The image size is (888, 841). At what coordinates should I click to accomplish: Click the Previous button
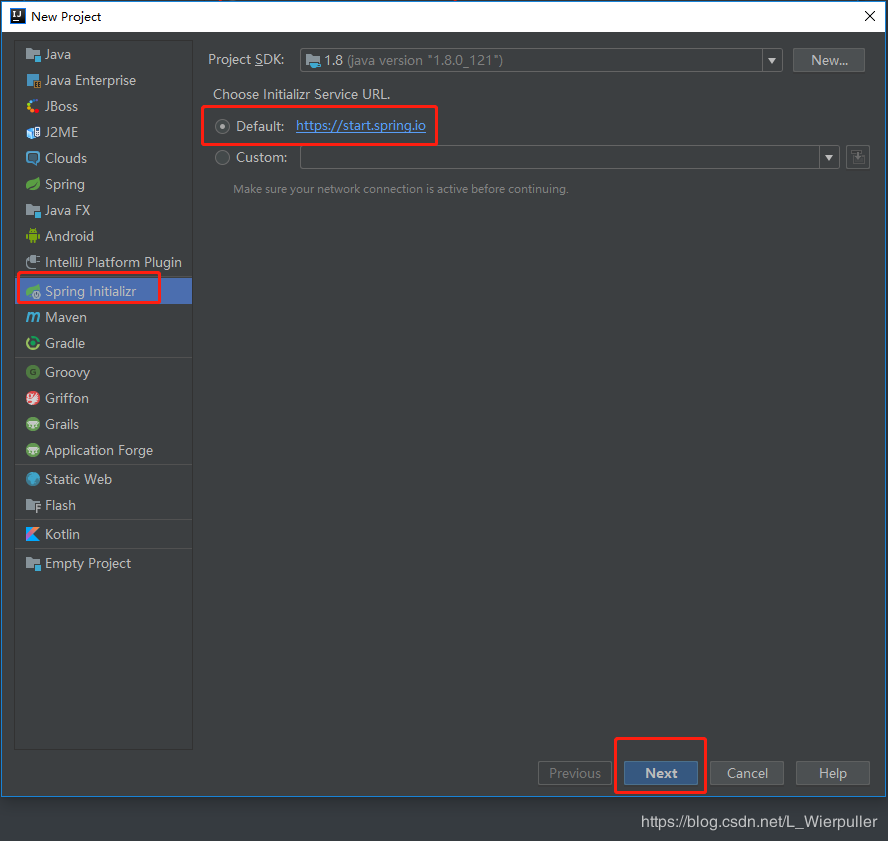[x=575, y=773]
